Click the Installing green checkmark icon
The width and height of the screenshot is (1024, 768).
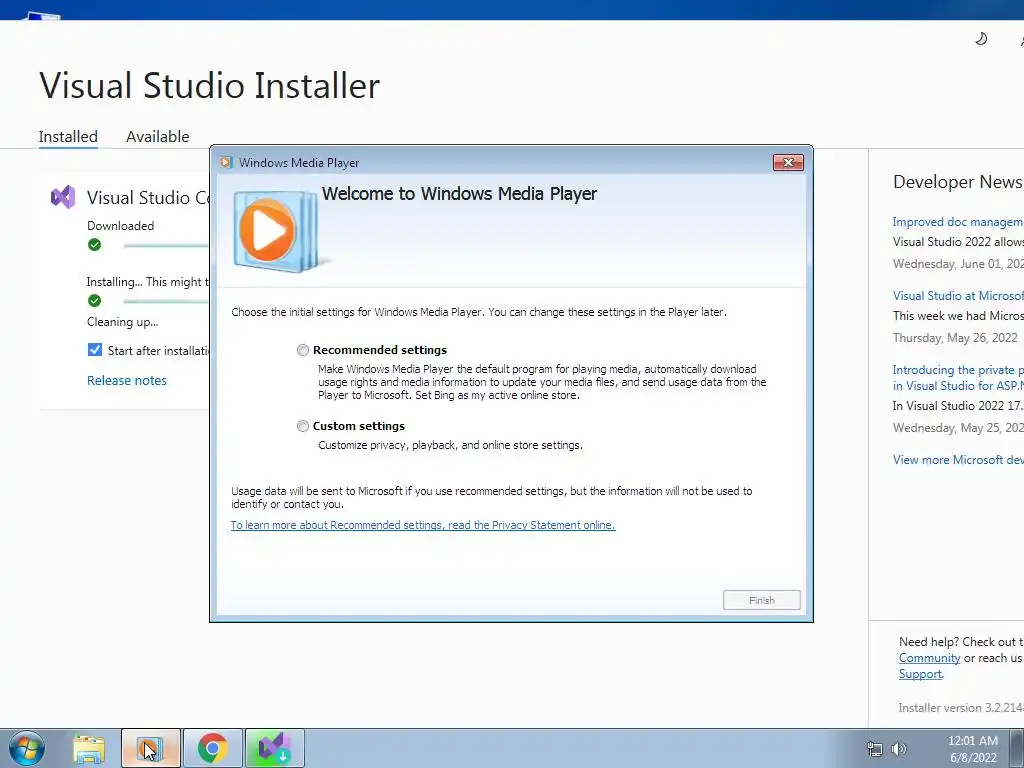point(95,300)
